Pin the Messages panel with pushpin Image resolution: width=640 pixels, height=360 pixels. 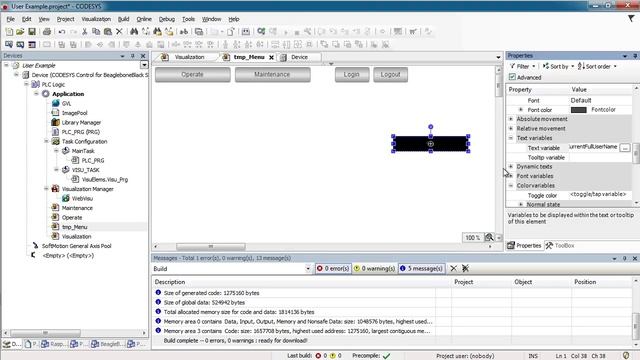(624, 258)
